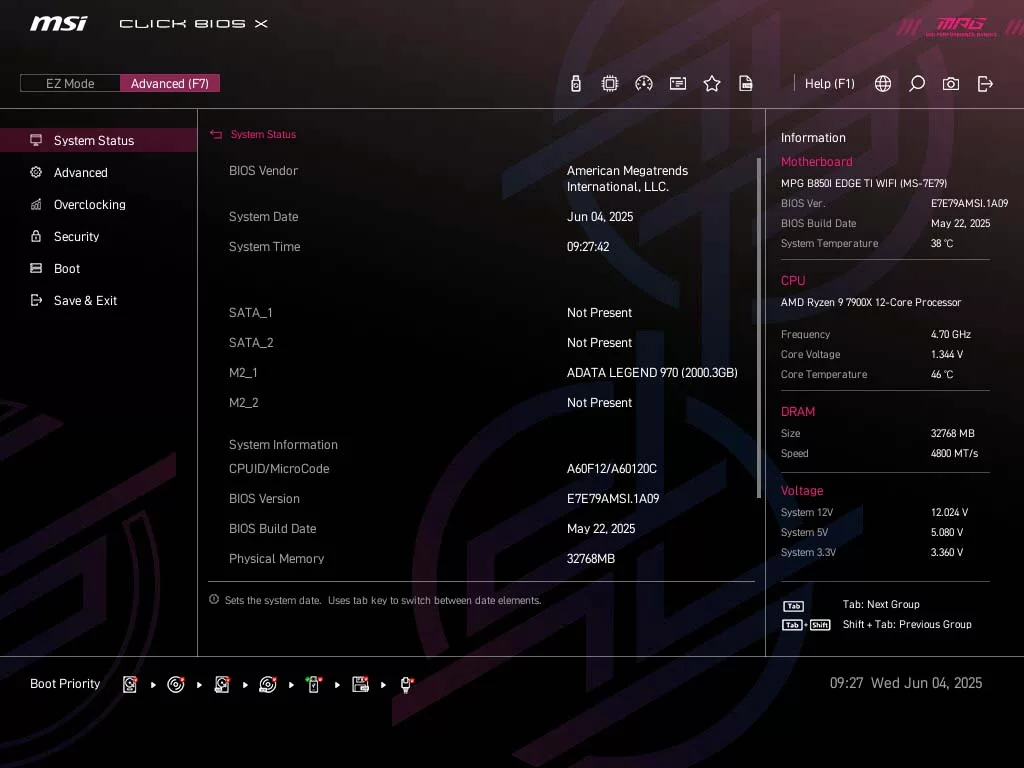Click the 4800 MT/s DRAM speed value
Screen dimensions: 1024x768
(954, 453)
